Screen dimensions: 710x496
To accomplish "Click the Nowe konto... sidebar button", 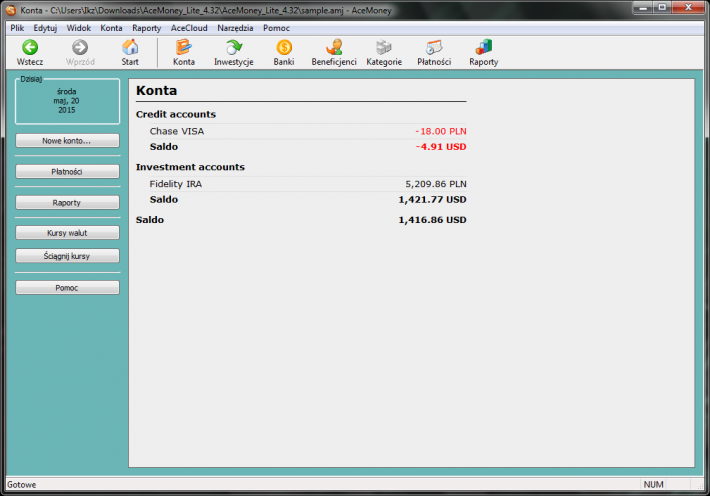I will point(67,141).
